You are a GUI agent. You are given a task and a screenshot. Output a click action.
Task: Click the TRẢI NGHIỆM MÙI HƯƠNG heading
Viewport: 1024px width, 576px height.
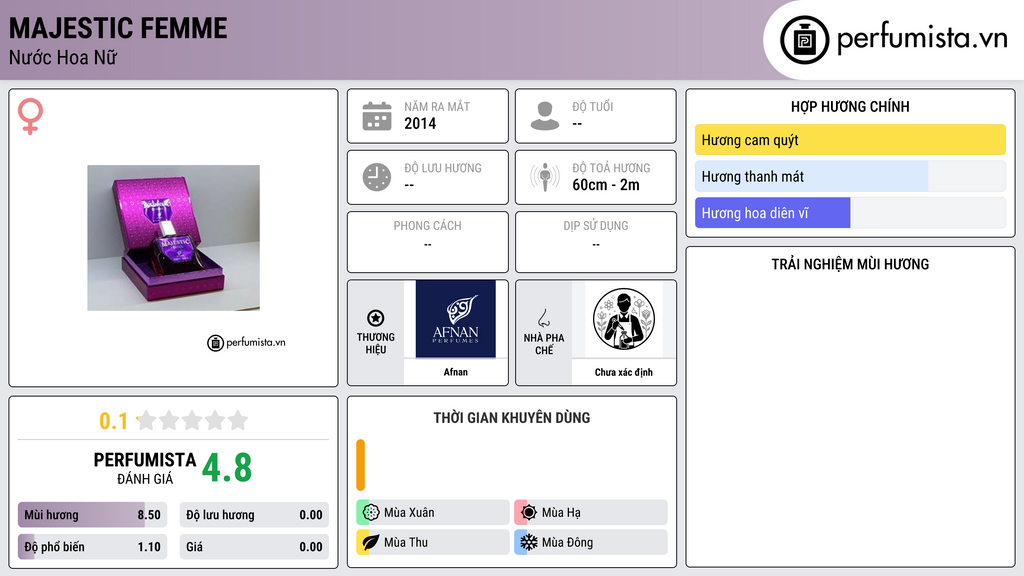click(x=850, y=264)
